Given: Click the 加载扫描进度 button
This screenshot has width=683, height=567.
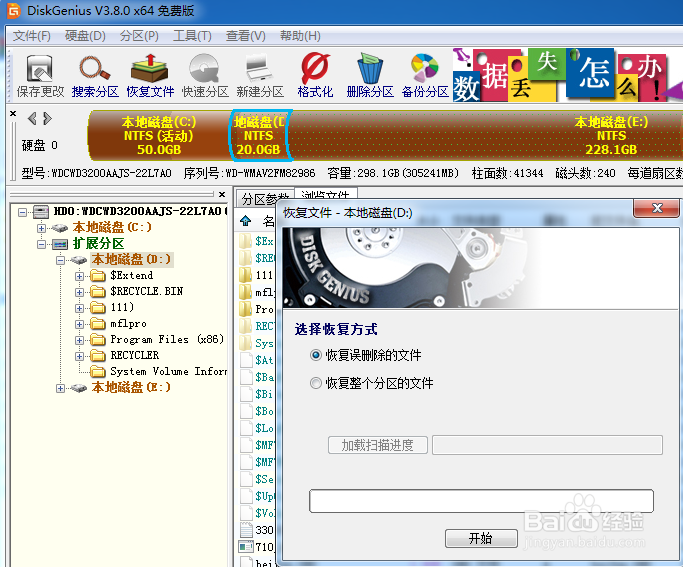Looking at the screenshot, I should 378,445.
